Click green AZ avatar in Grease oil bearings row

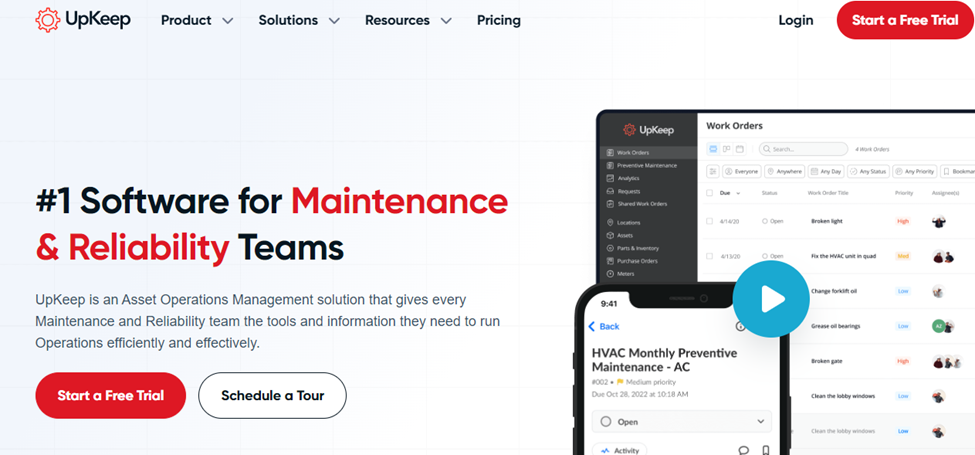(x=938, y=326)
